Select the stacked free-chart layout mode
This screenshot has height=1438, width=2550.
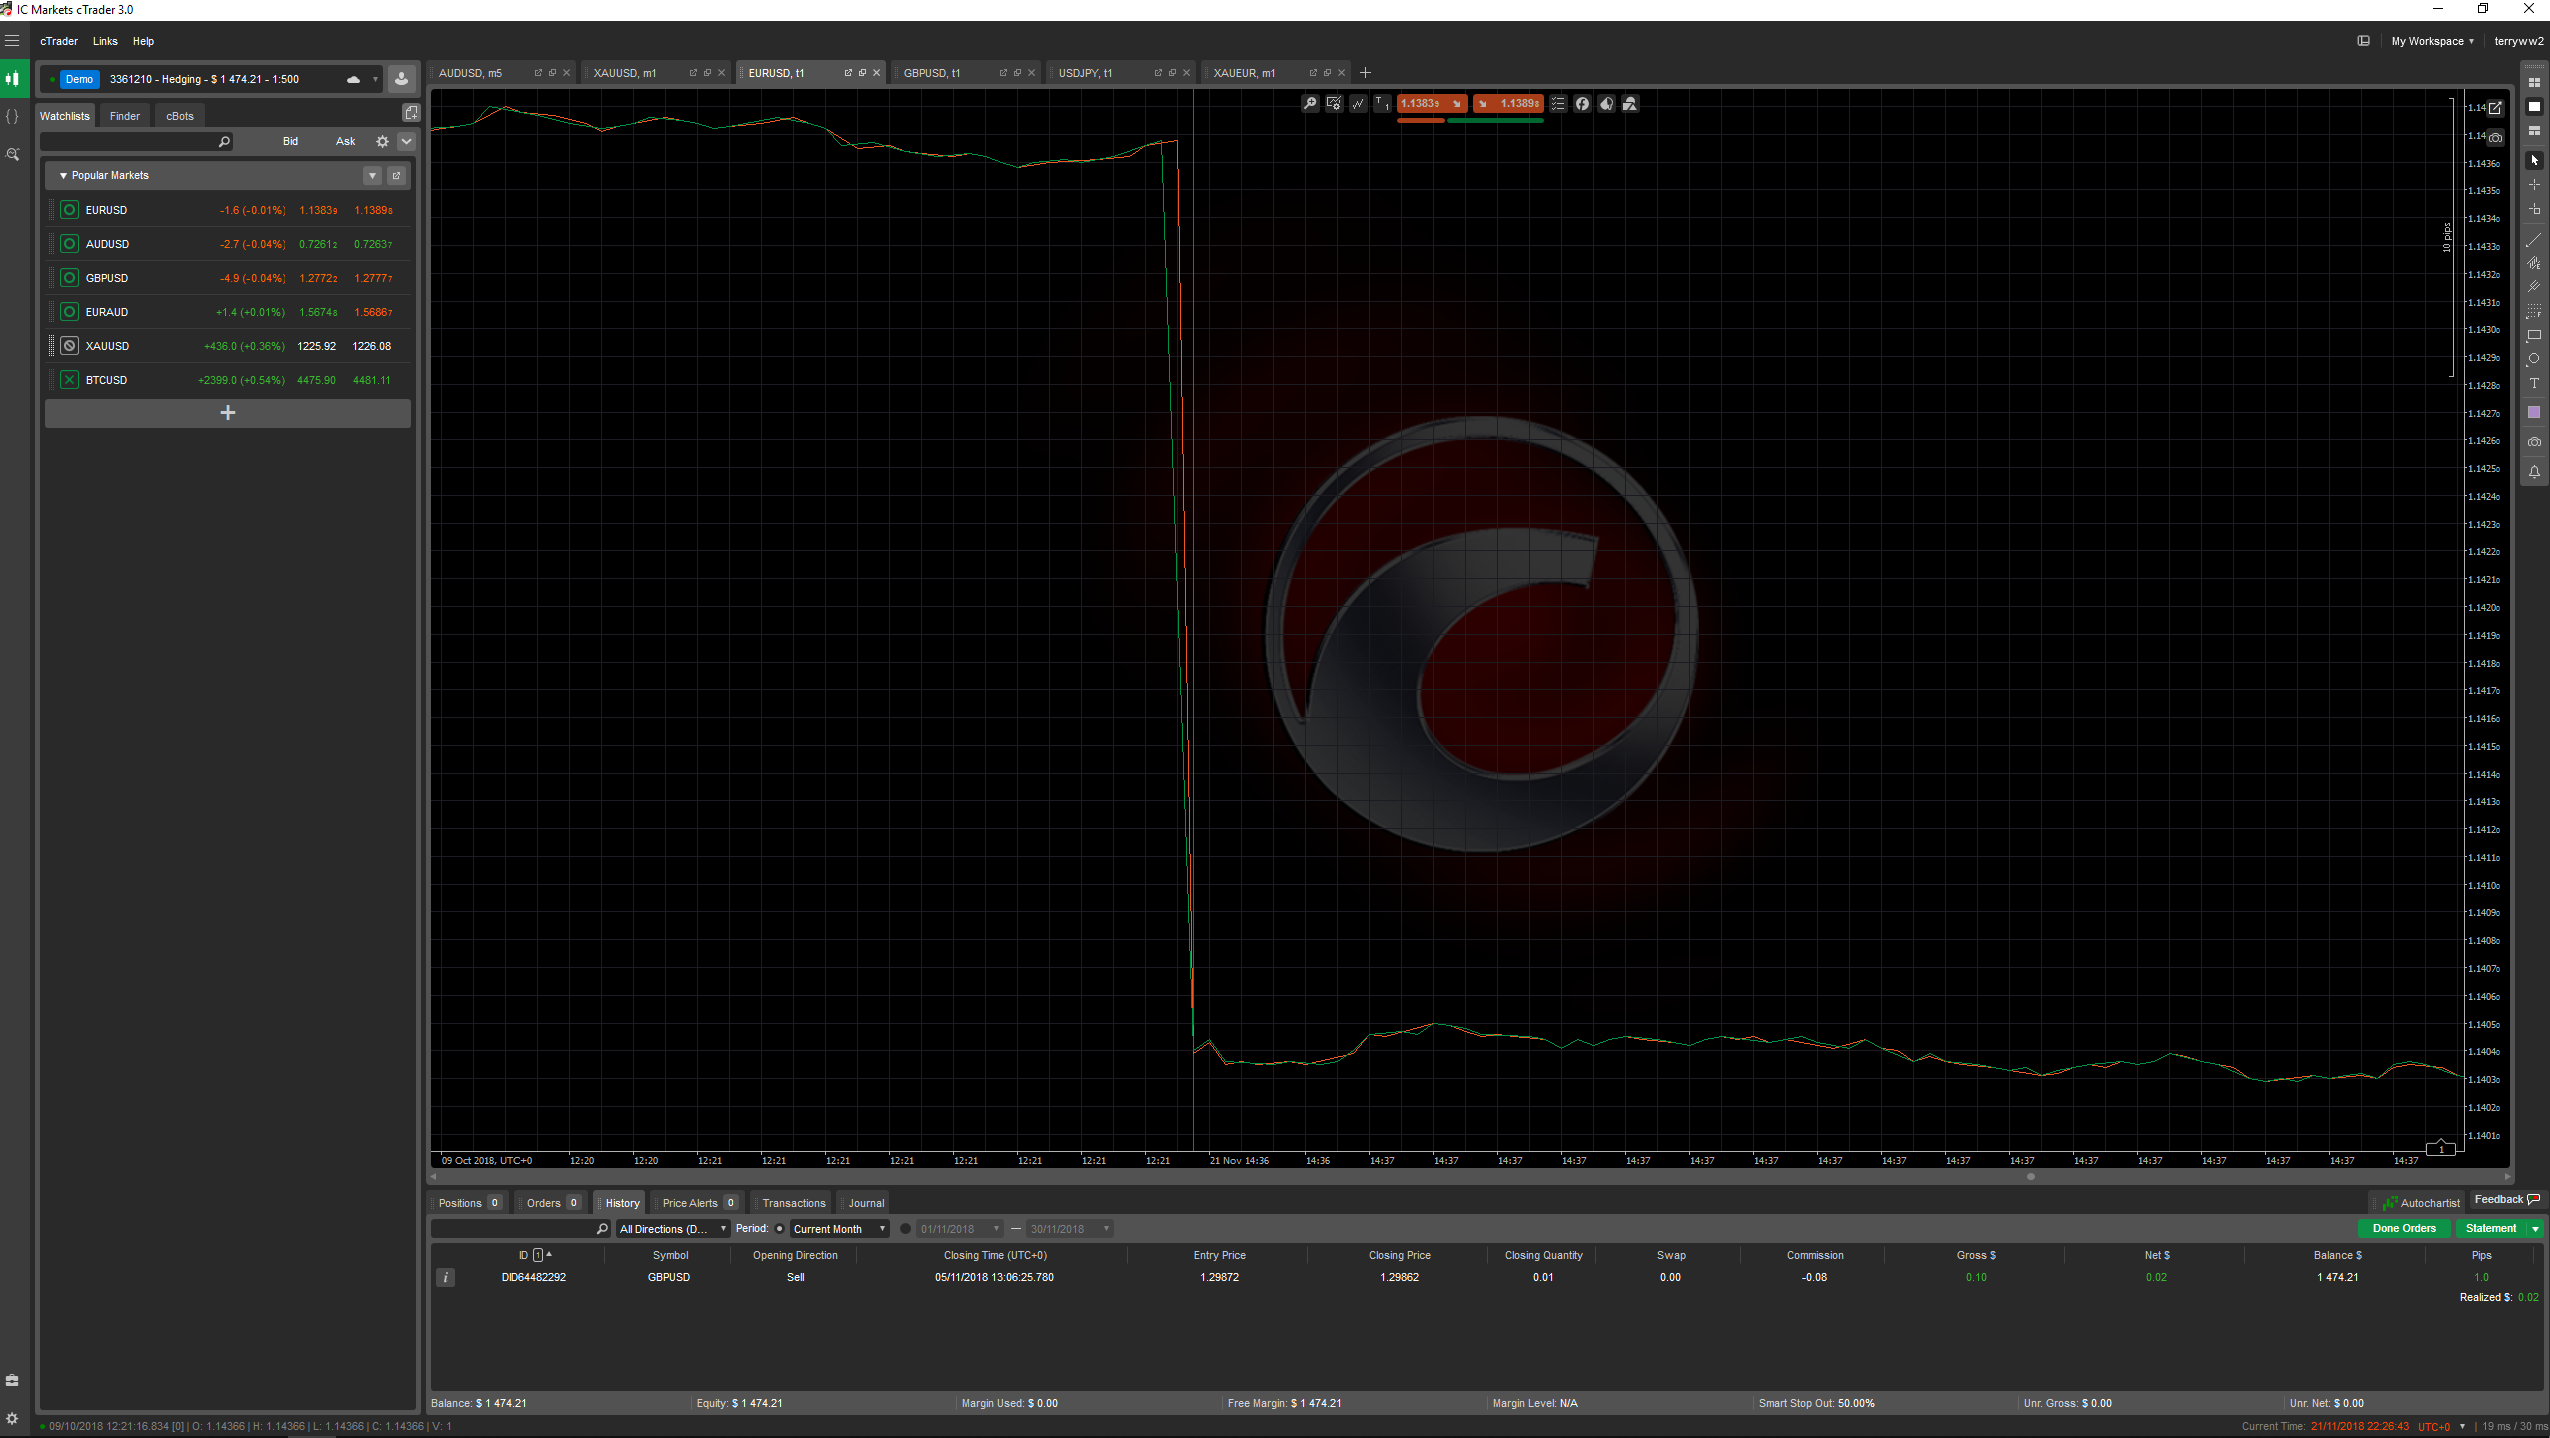pos(2534,131)
